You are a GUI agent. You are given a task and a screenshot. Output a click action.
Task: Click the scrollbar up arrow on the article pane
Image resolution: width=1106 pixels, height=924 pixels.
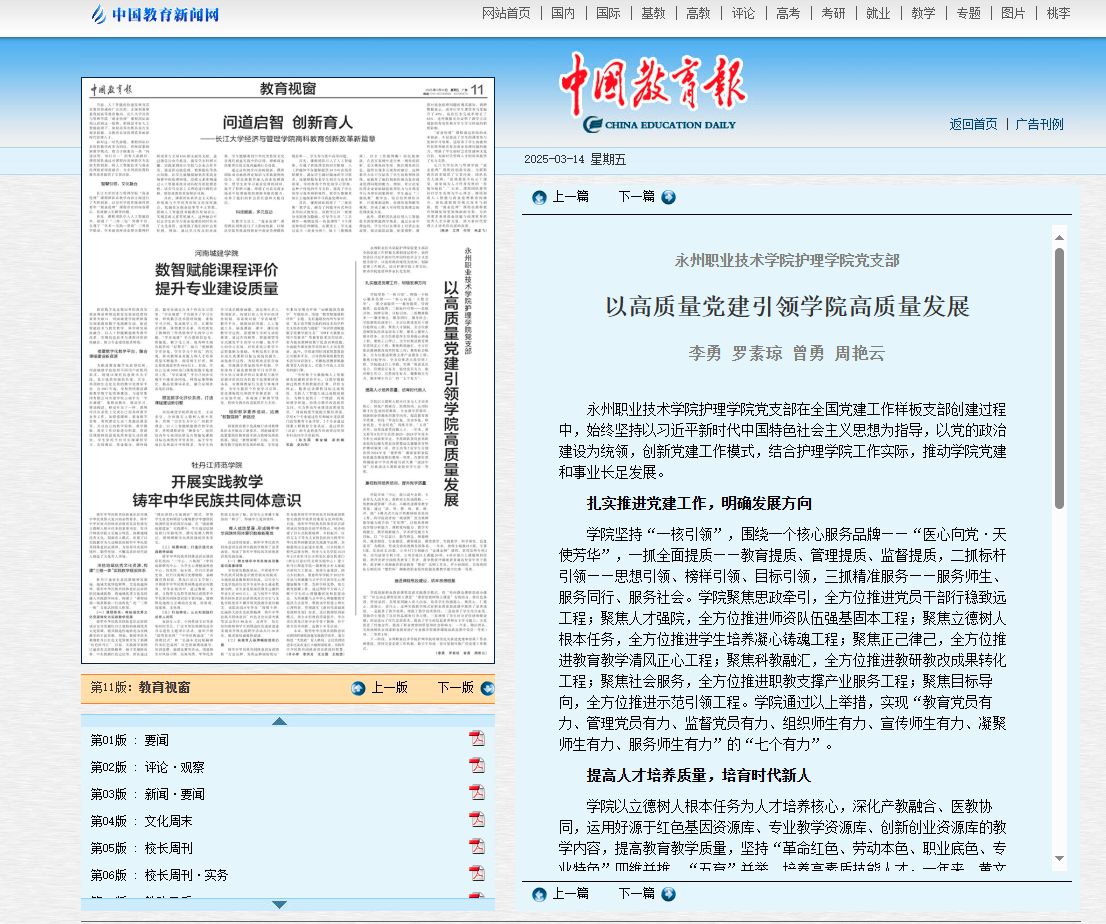[1059, 237]
